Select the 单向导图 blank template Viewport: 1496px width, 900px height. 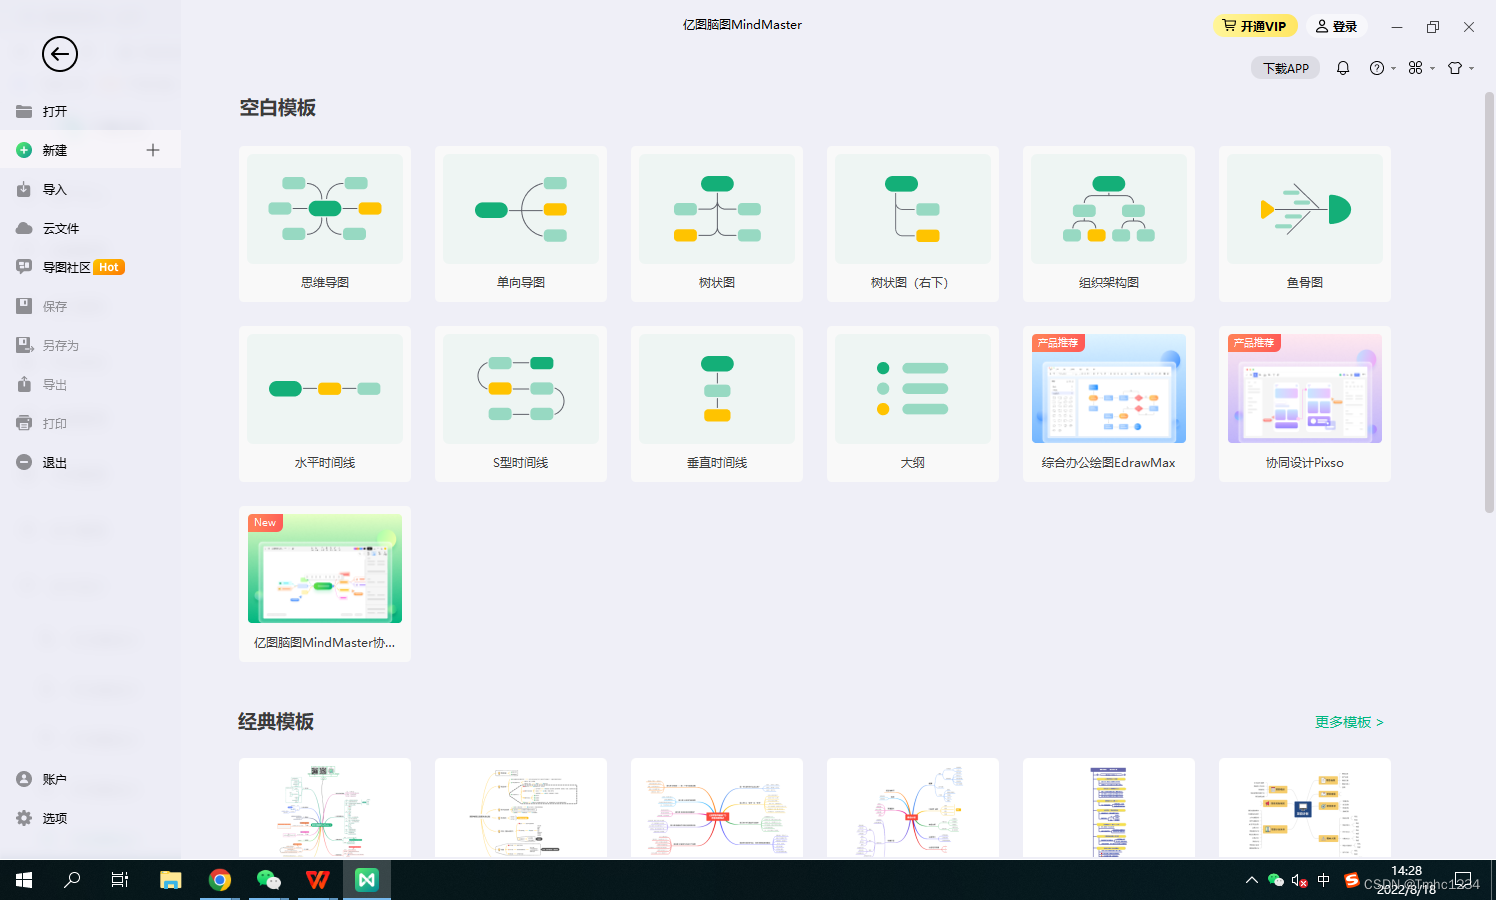521,224
